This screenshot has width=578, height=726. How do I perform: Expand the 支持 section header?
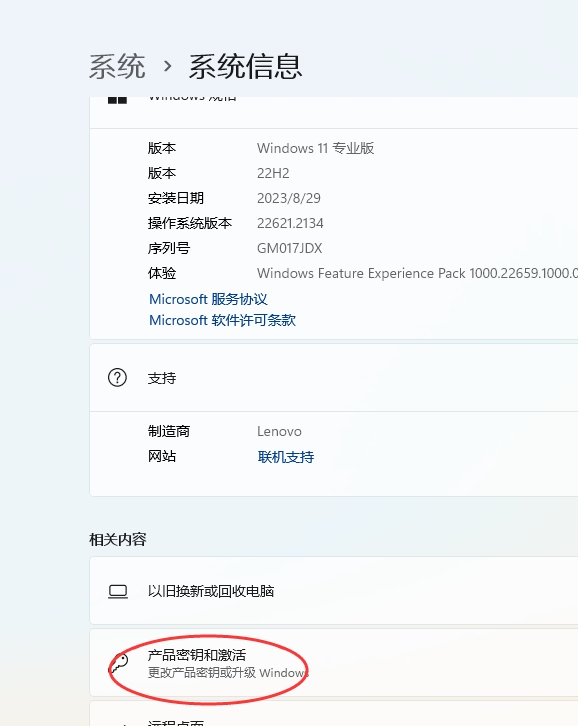pyautogui.click(x=333, y=378)
